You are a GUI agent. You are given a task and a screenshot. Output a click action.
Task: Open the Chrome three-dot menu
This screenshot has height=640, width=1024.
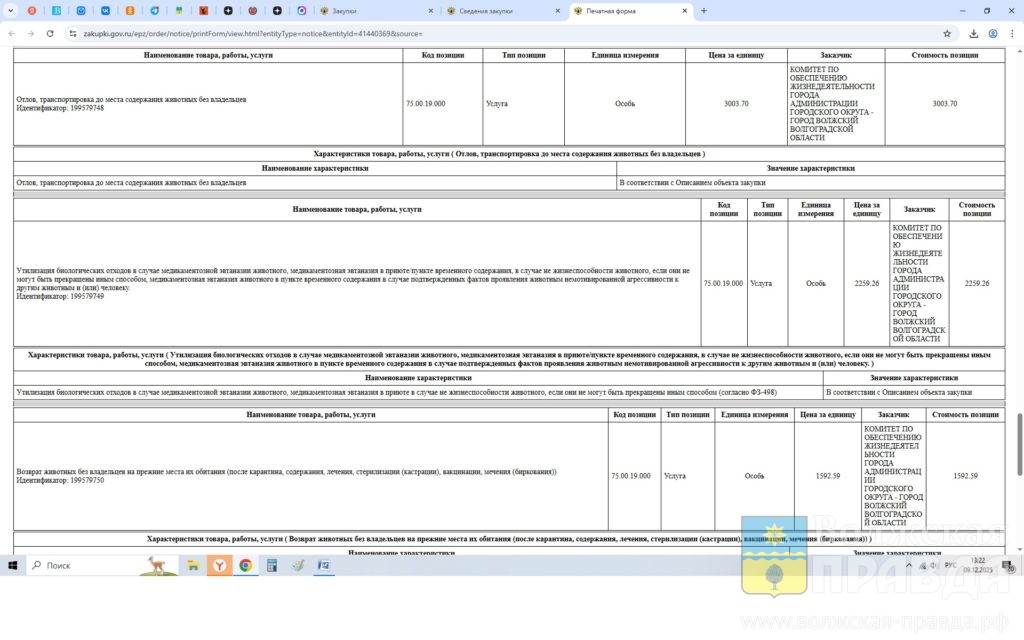click(x=1012, y=33)
